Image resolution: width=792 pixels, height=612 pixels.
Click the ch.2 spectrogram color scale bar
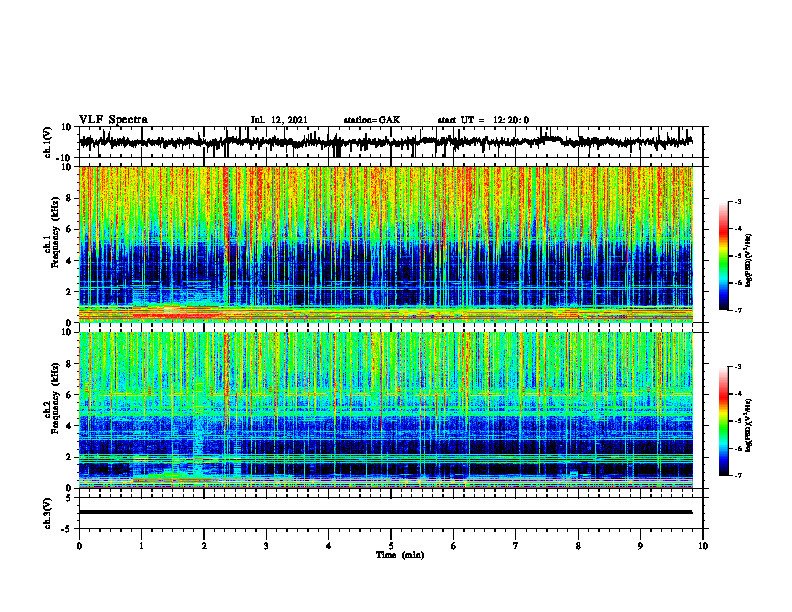point(724,421)
